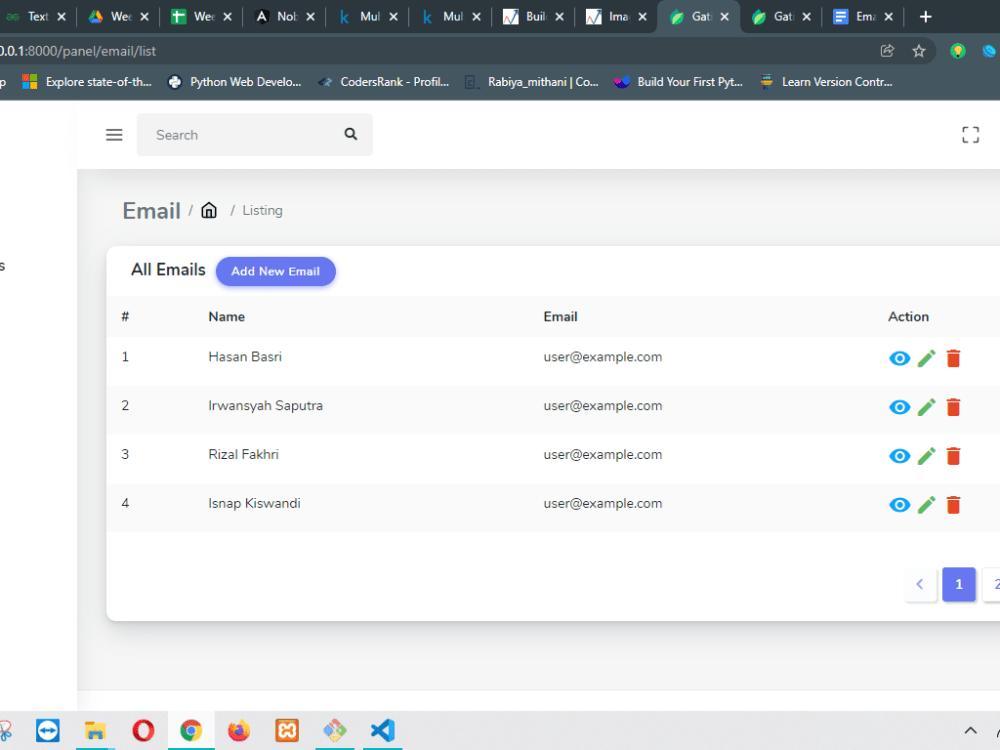The image size is (1000, 750).
Task: Delete the Isnap Kiswandi row
Action: point(953,505)
